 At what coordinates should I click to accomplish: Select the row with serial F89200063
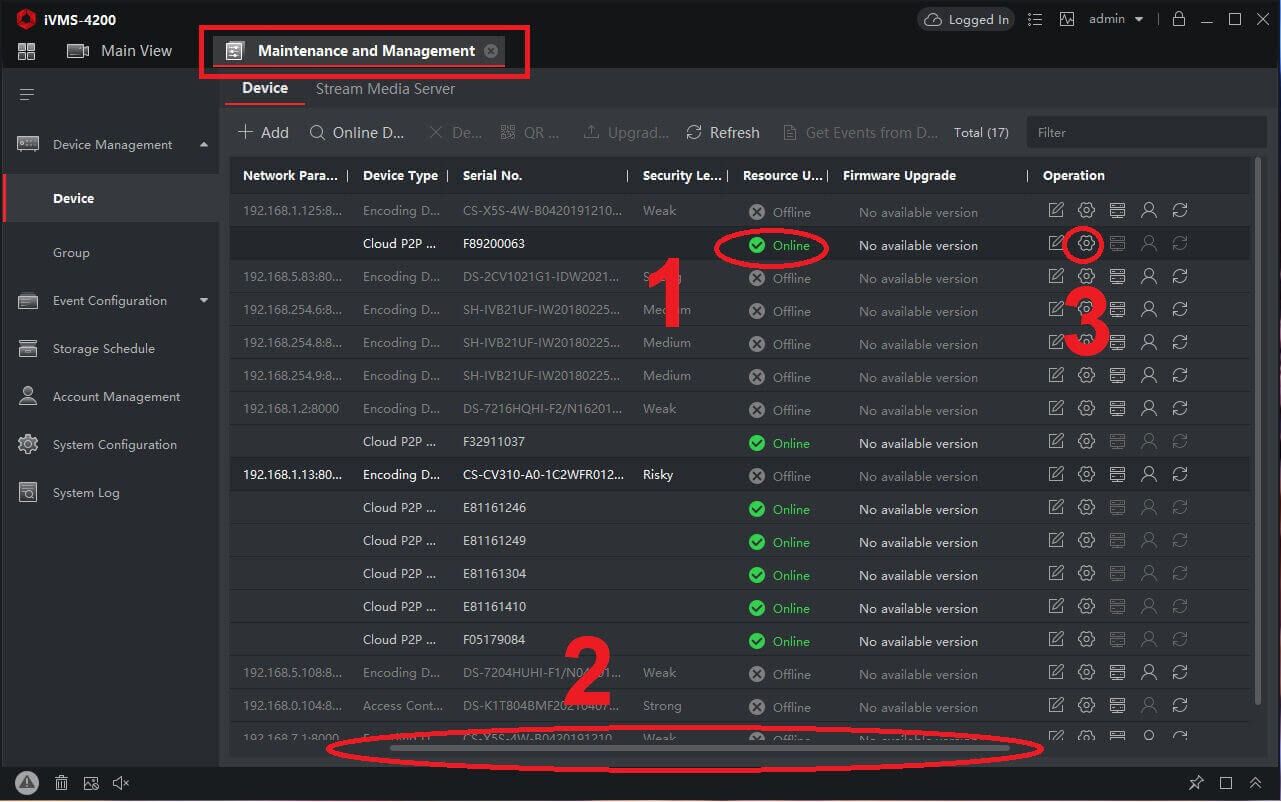740,243
